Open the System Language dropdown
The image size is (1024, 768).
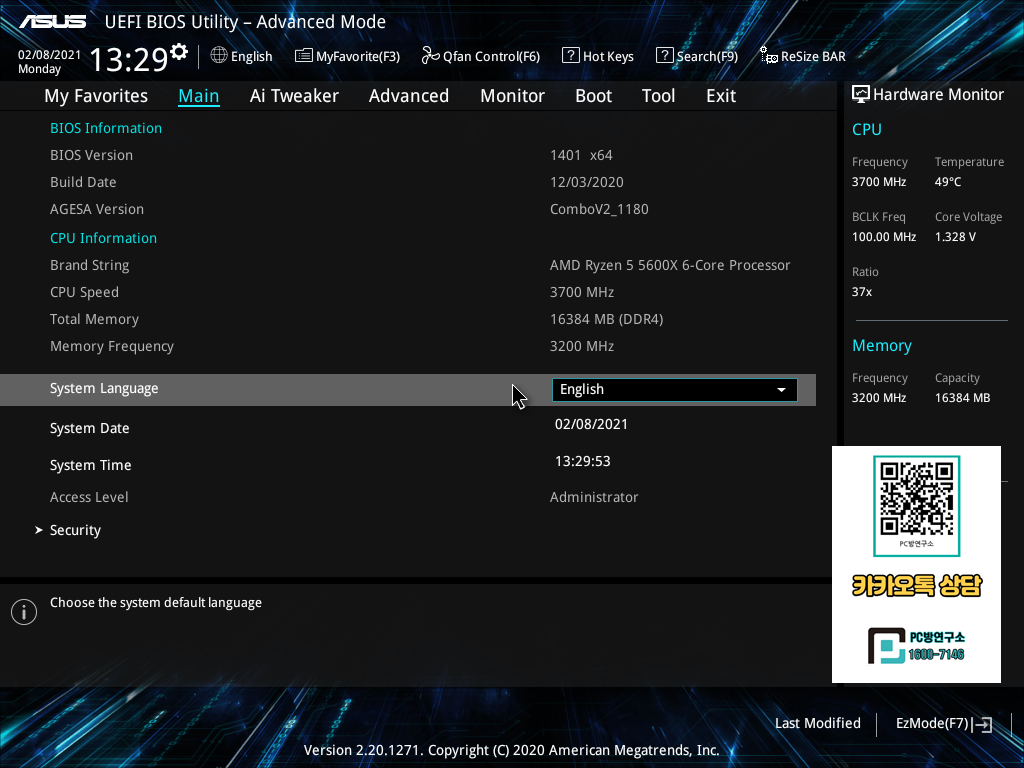pos(675,389)
